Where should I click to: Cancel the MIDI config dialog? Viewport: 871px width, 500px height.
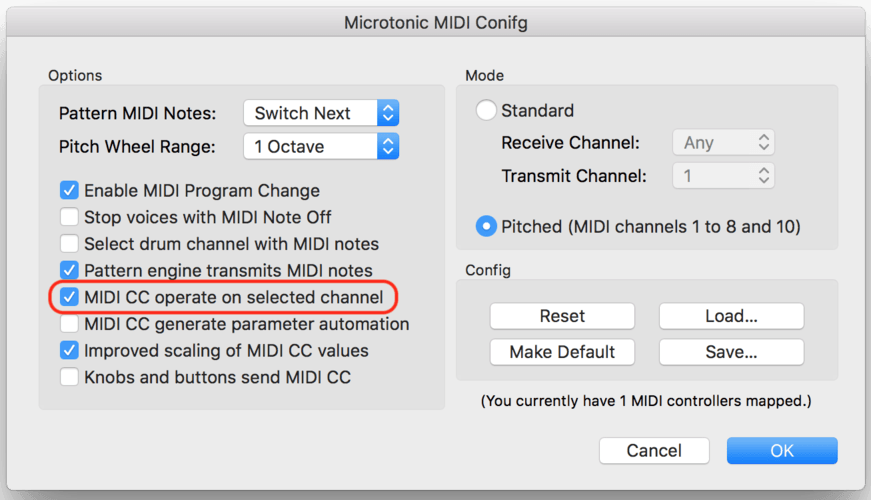coord(654,451)
